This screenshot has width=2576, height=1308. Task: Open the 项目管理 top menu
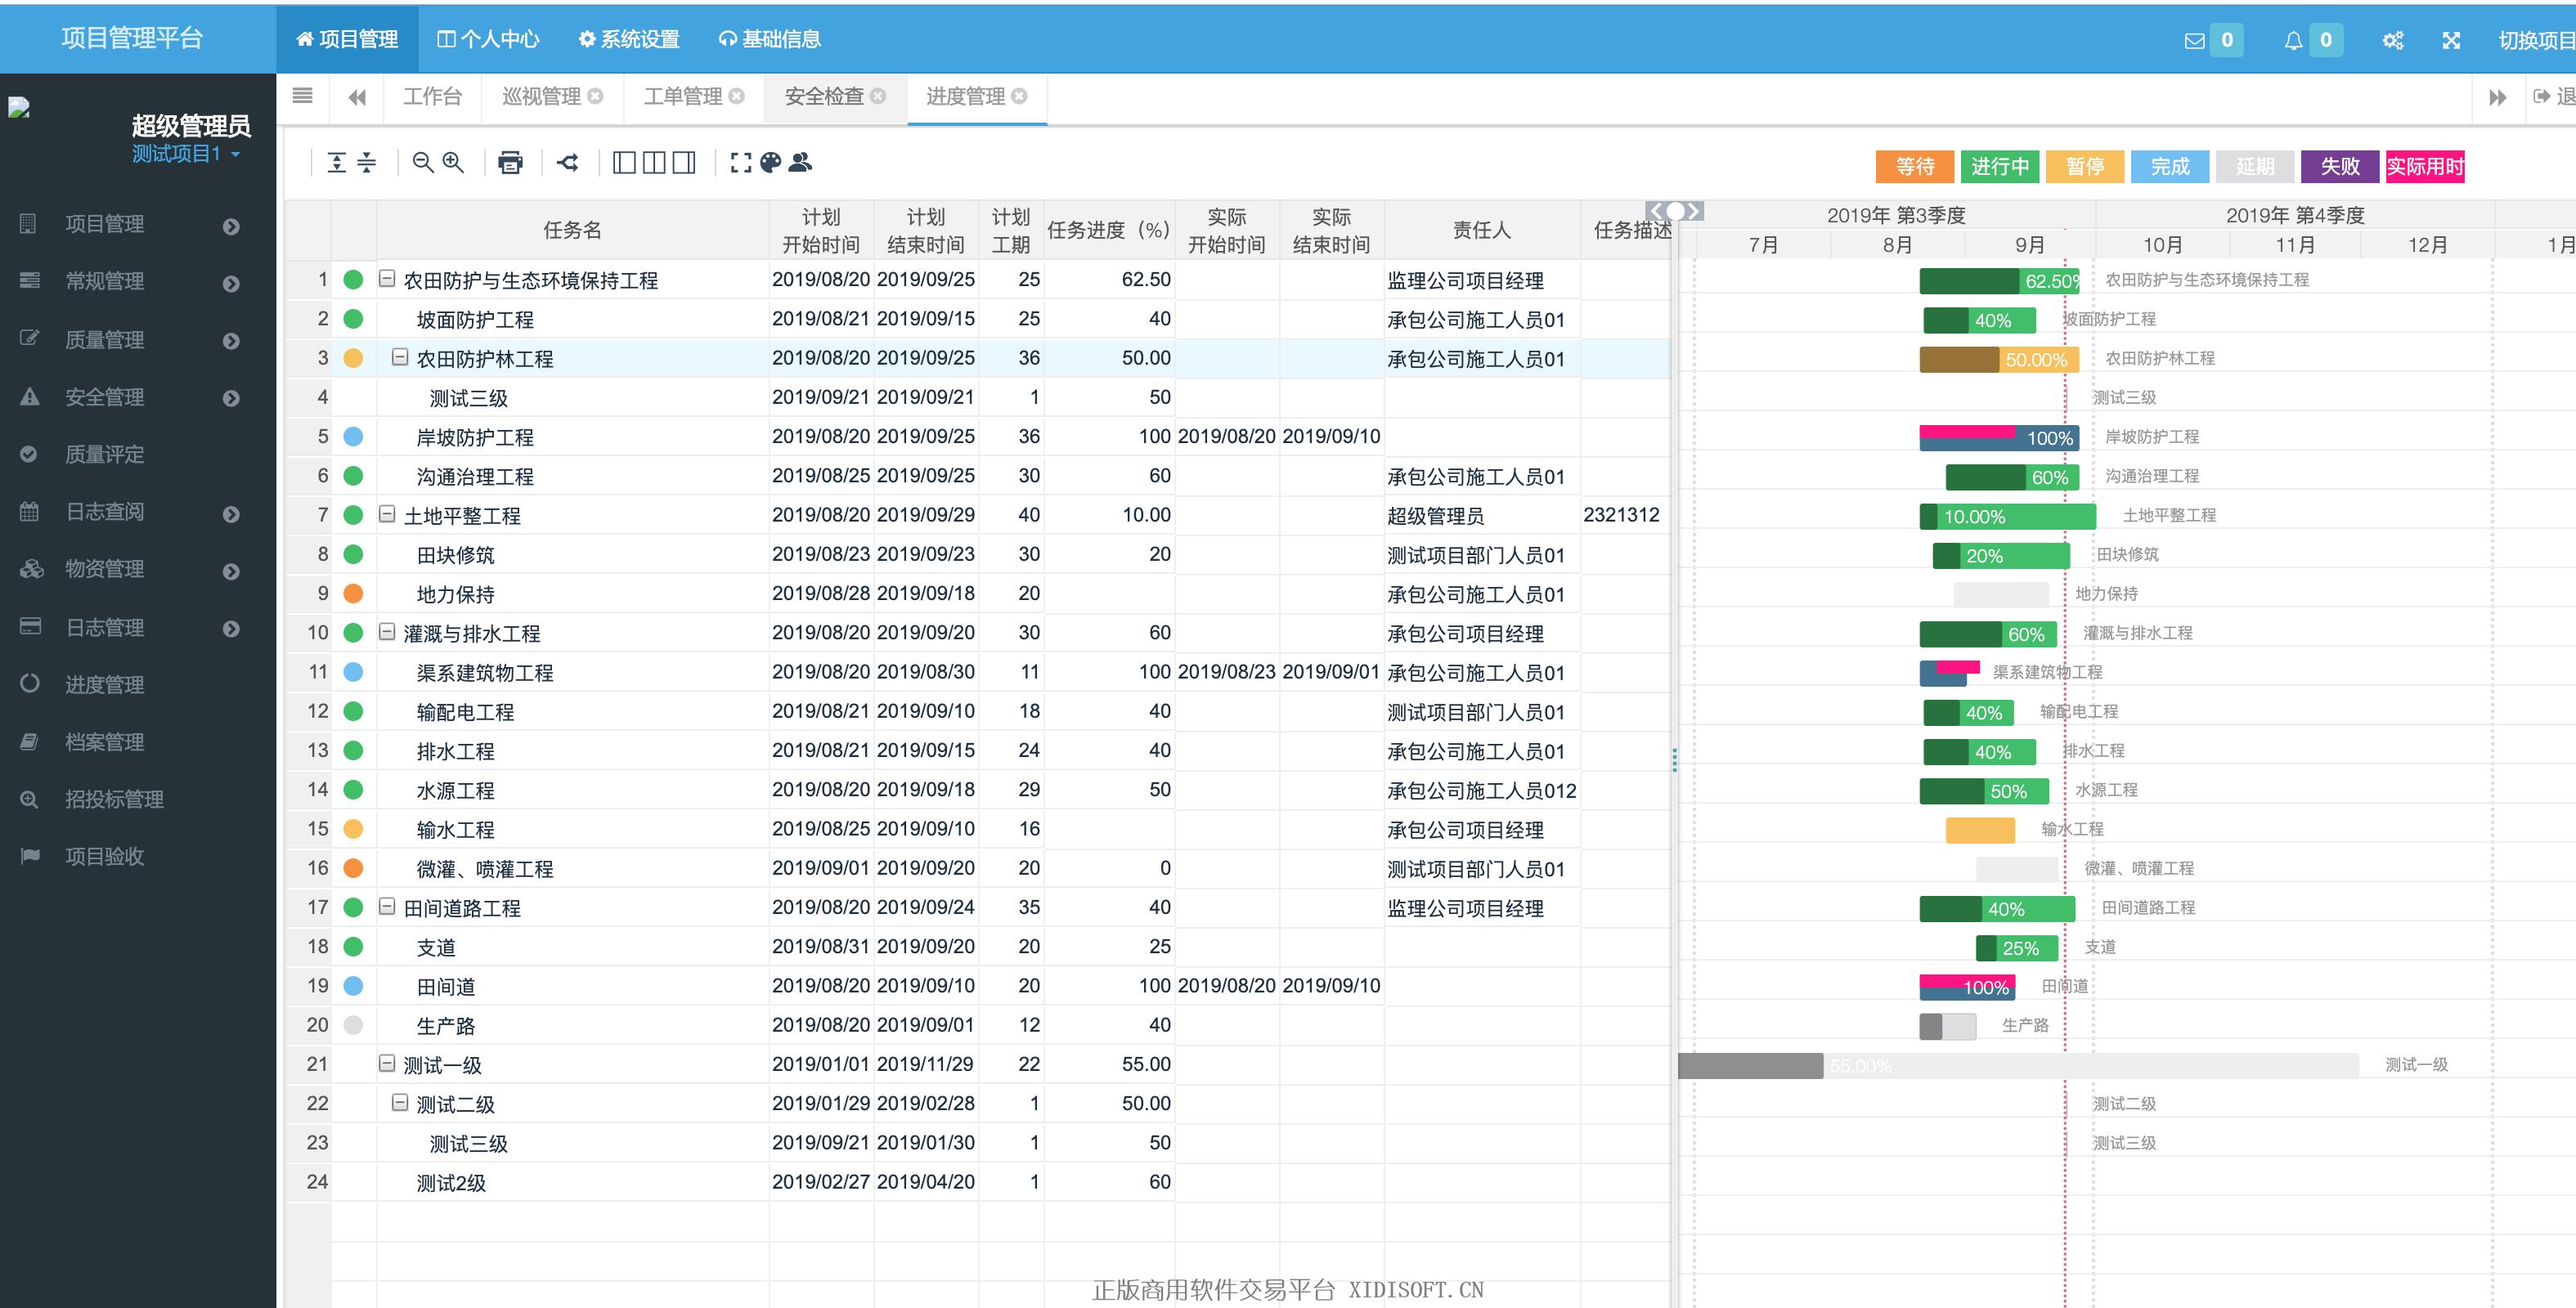347,39
